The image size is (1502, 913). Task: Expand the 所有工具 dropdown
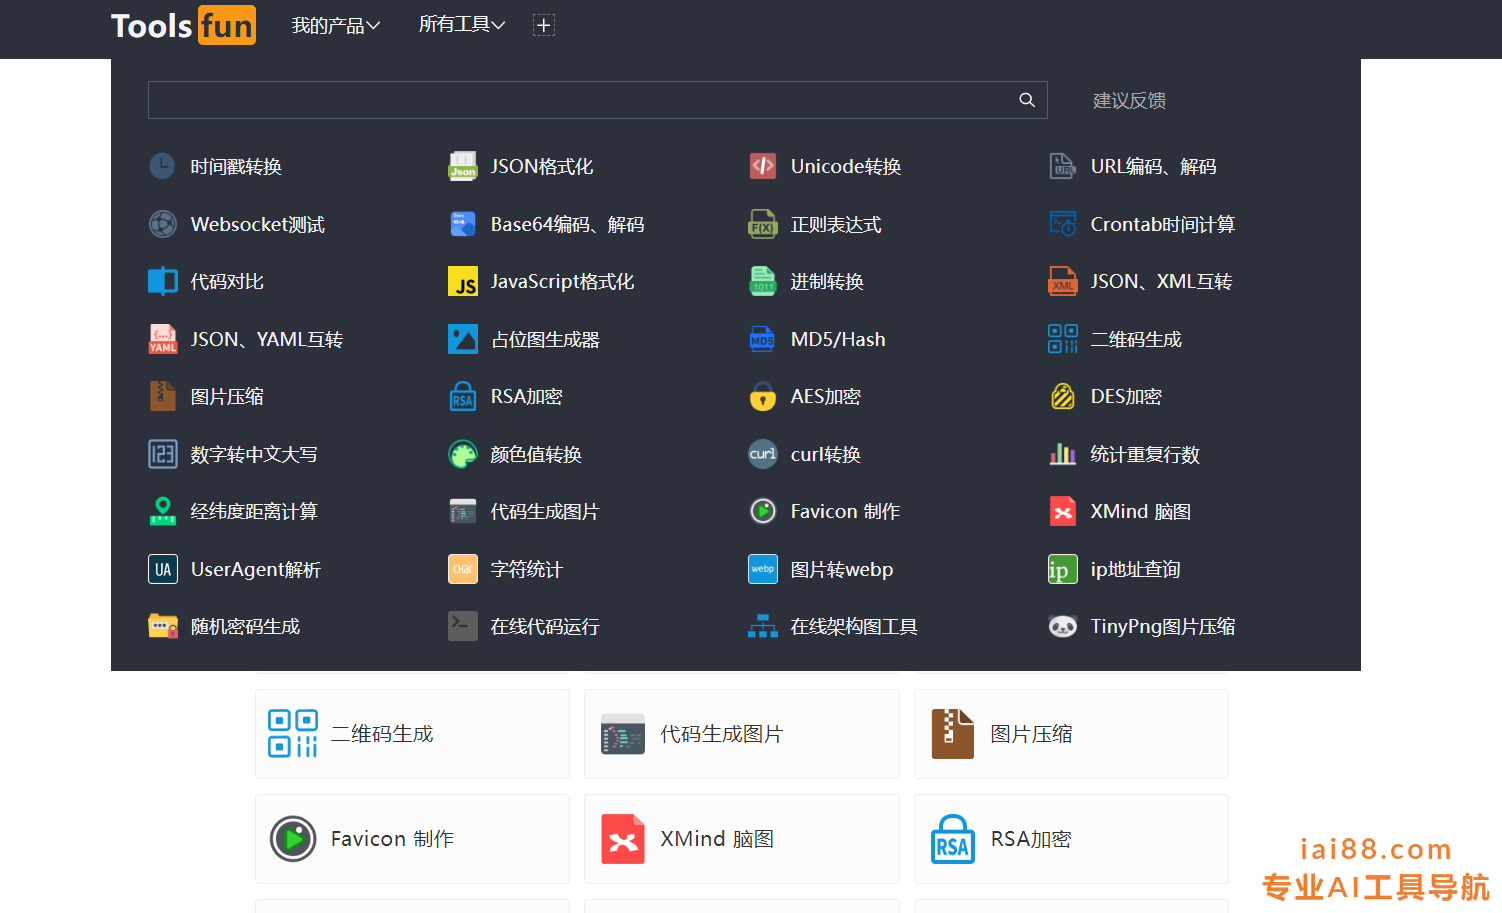click(462, 24)
